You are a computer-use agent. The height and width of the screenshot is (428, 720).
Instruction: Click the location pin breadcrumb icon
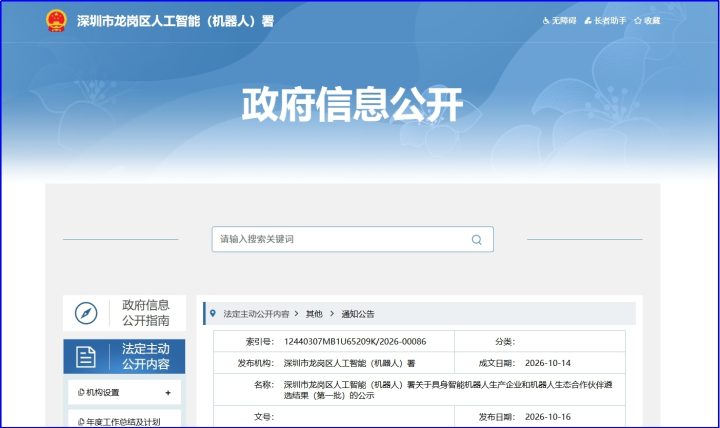[213, 314]
